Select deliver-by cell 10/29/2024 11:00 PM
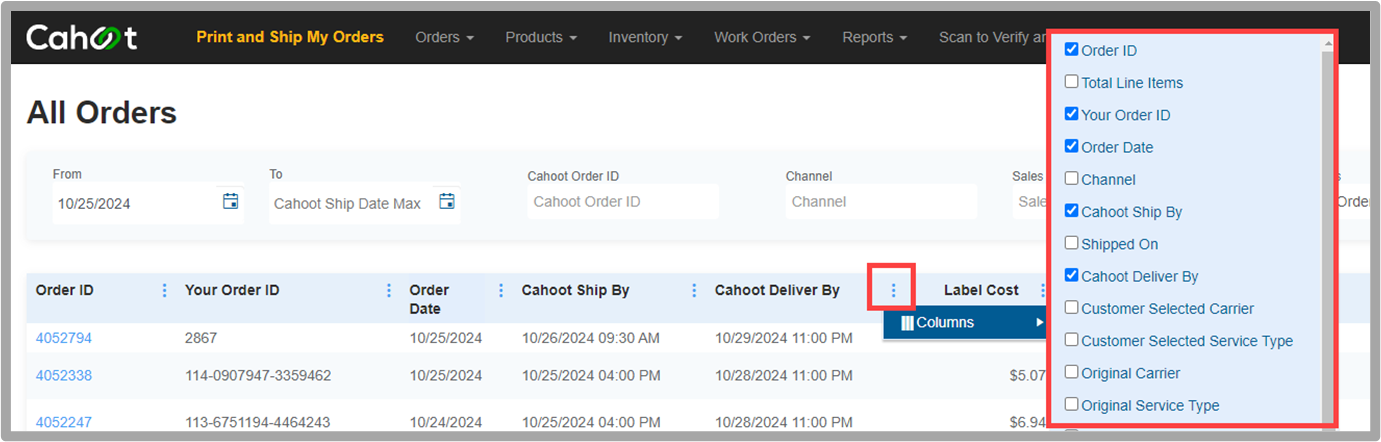 coord(784,338)
